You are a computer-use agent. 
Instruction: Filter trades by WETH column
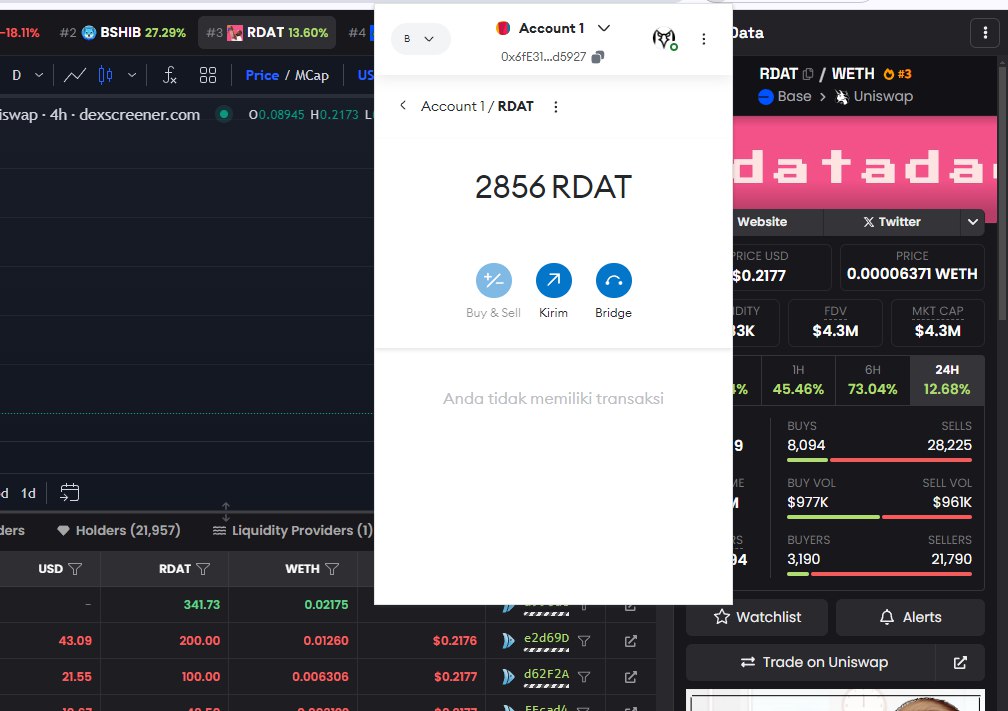click(332, 569)
